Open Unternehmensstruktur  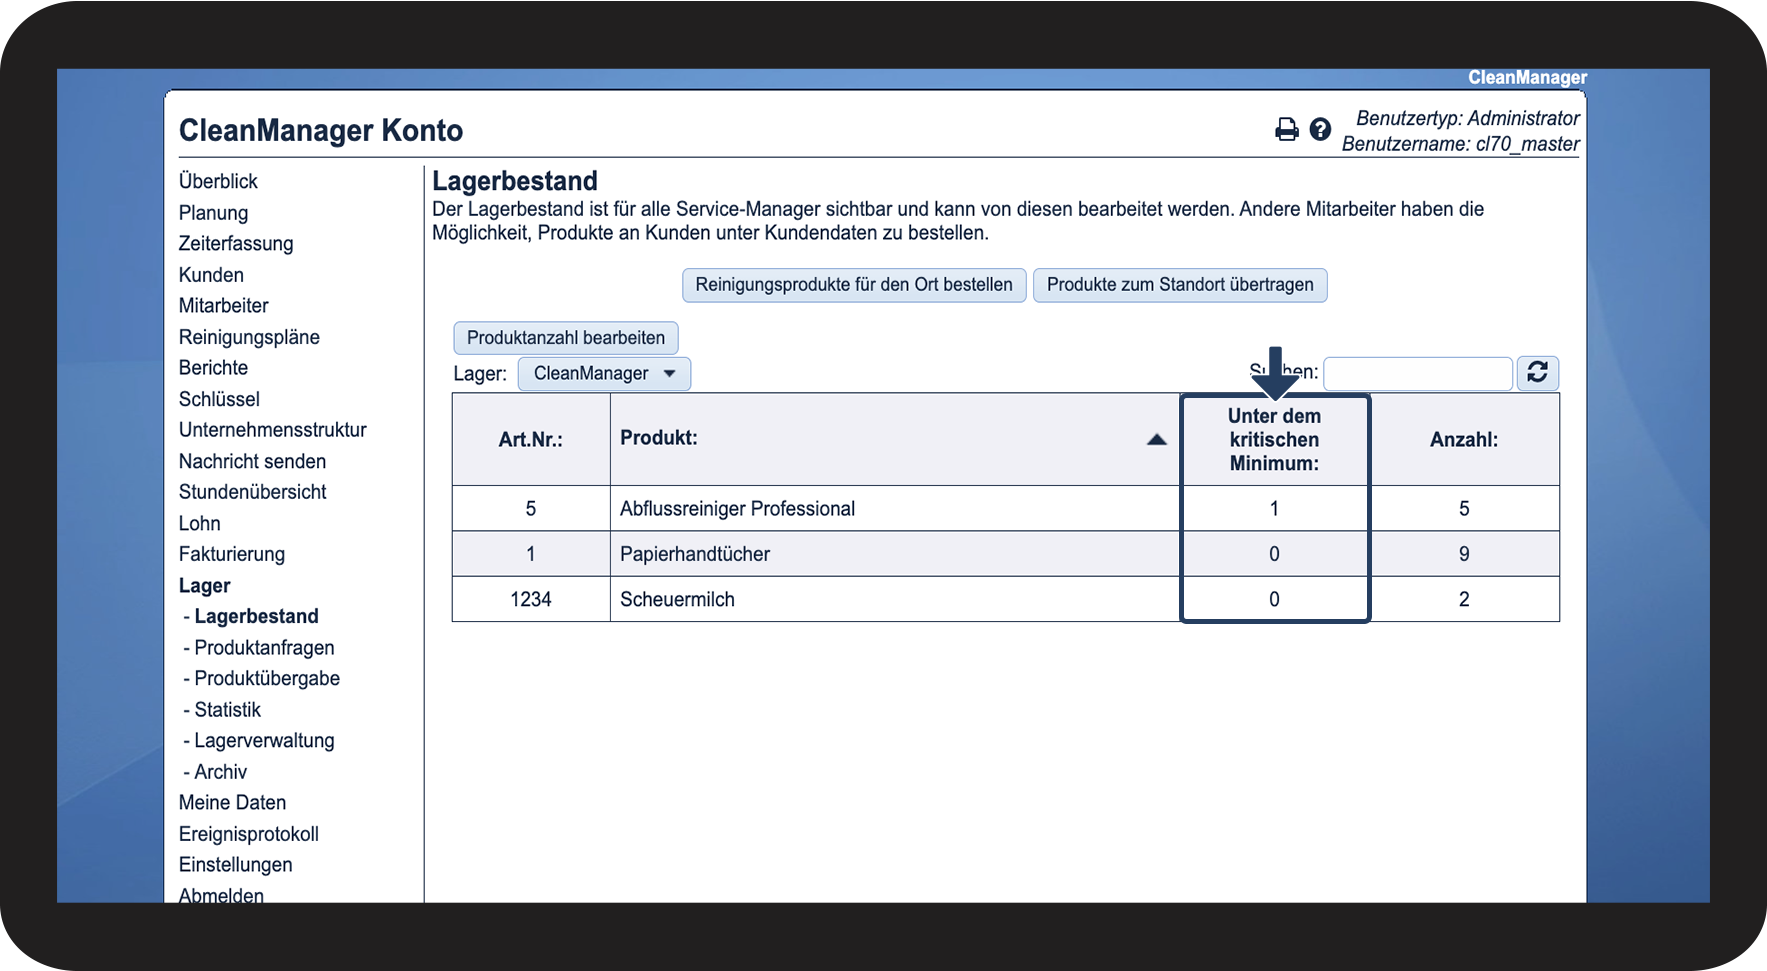pos(273,430)
